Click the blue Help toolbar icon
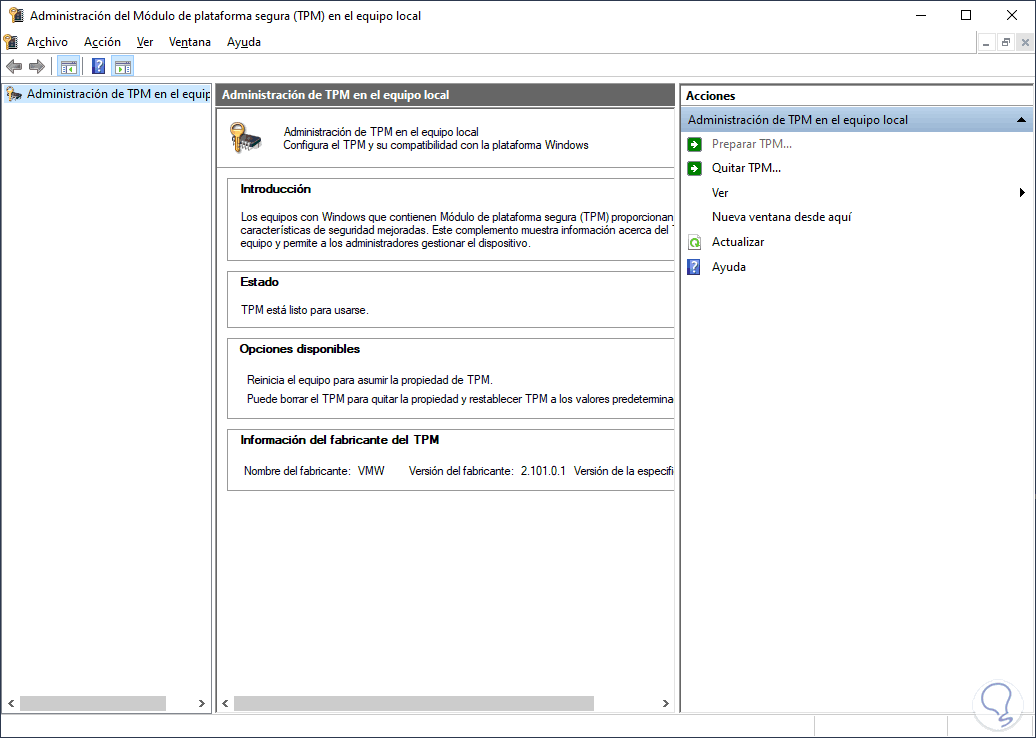The width and height of the screenshot is (1036, 738). pos(98,66)
